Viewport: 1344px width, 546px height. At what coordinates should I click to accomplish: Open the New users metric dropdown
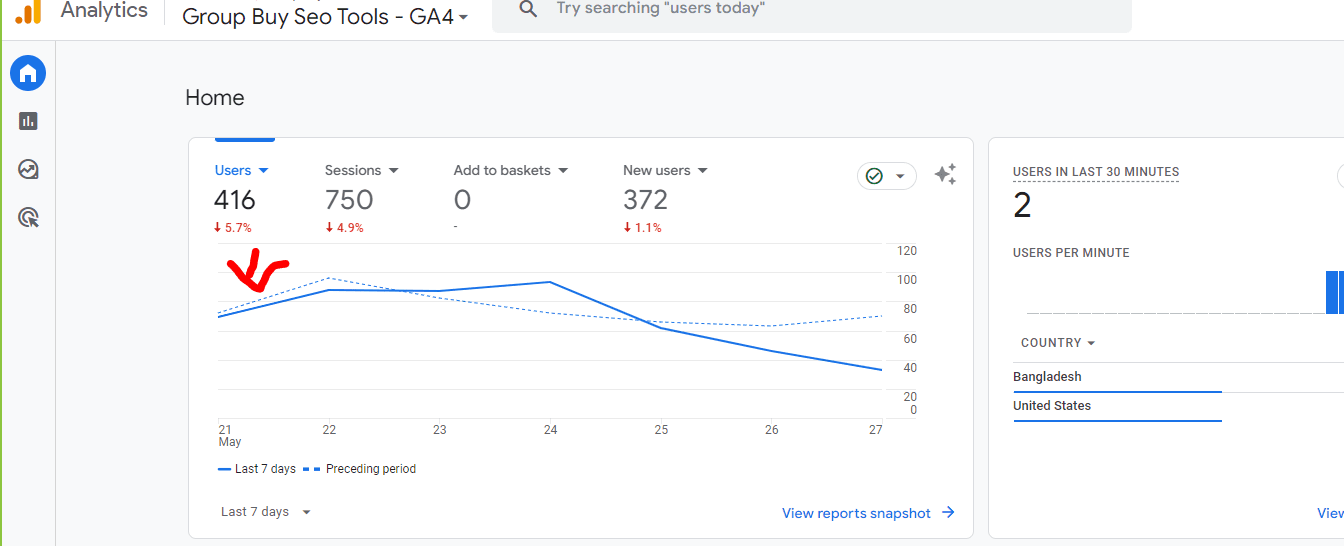click(x=665, y=171)
